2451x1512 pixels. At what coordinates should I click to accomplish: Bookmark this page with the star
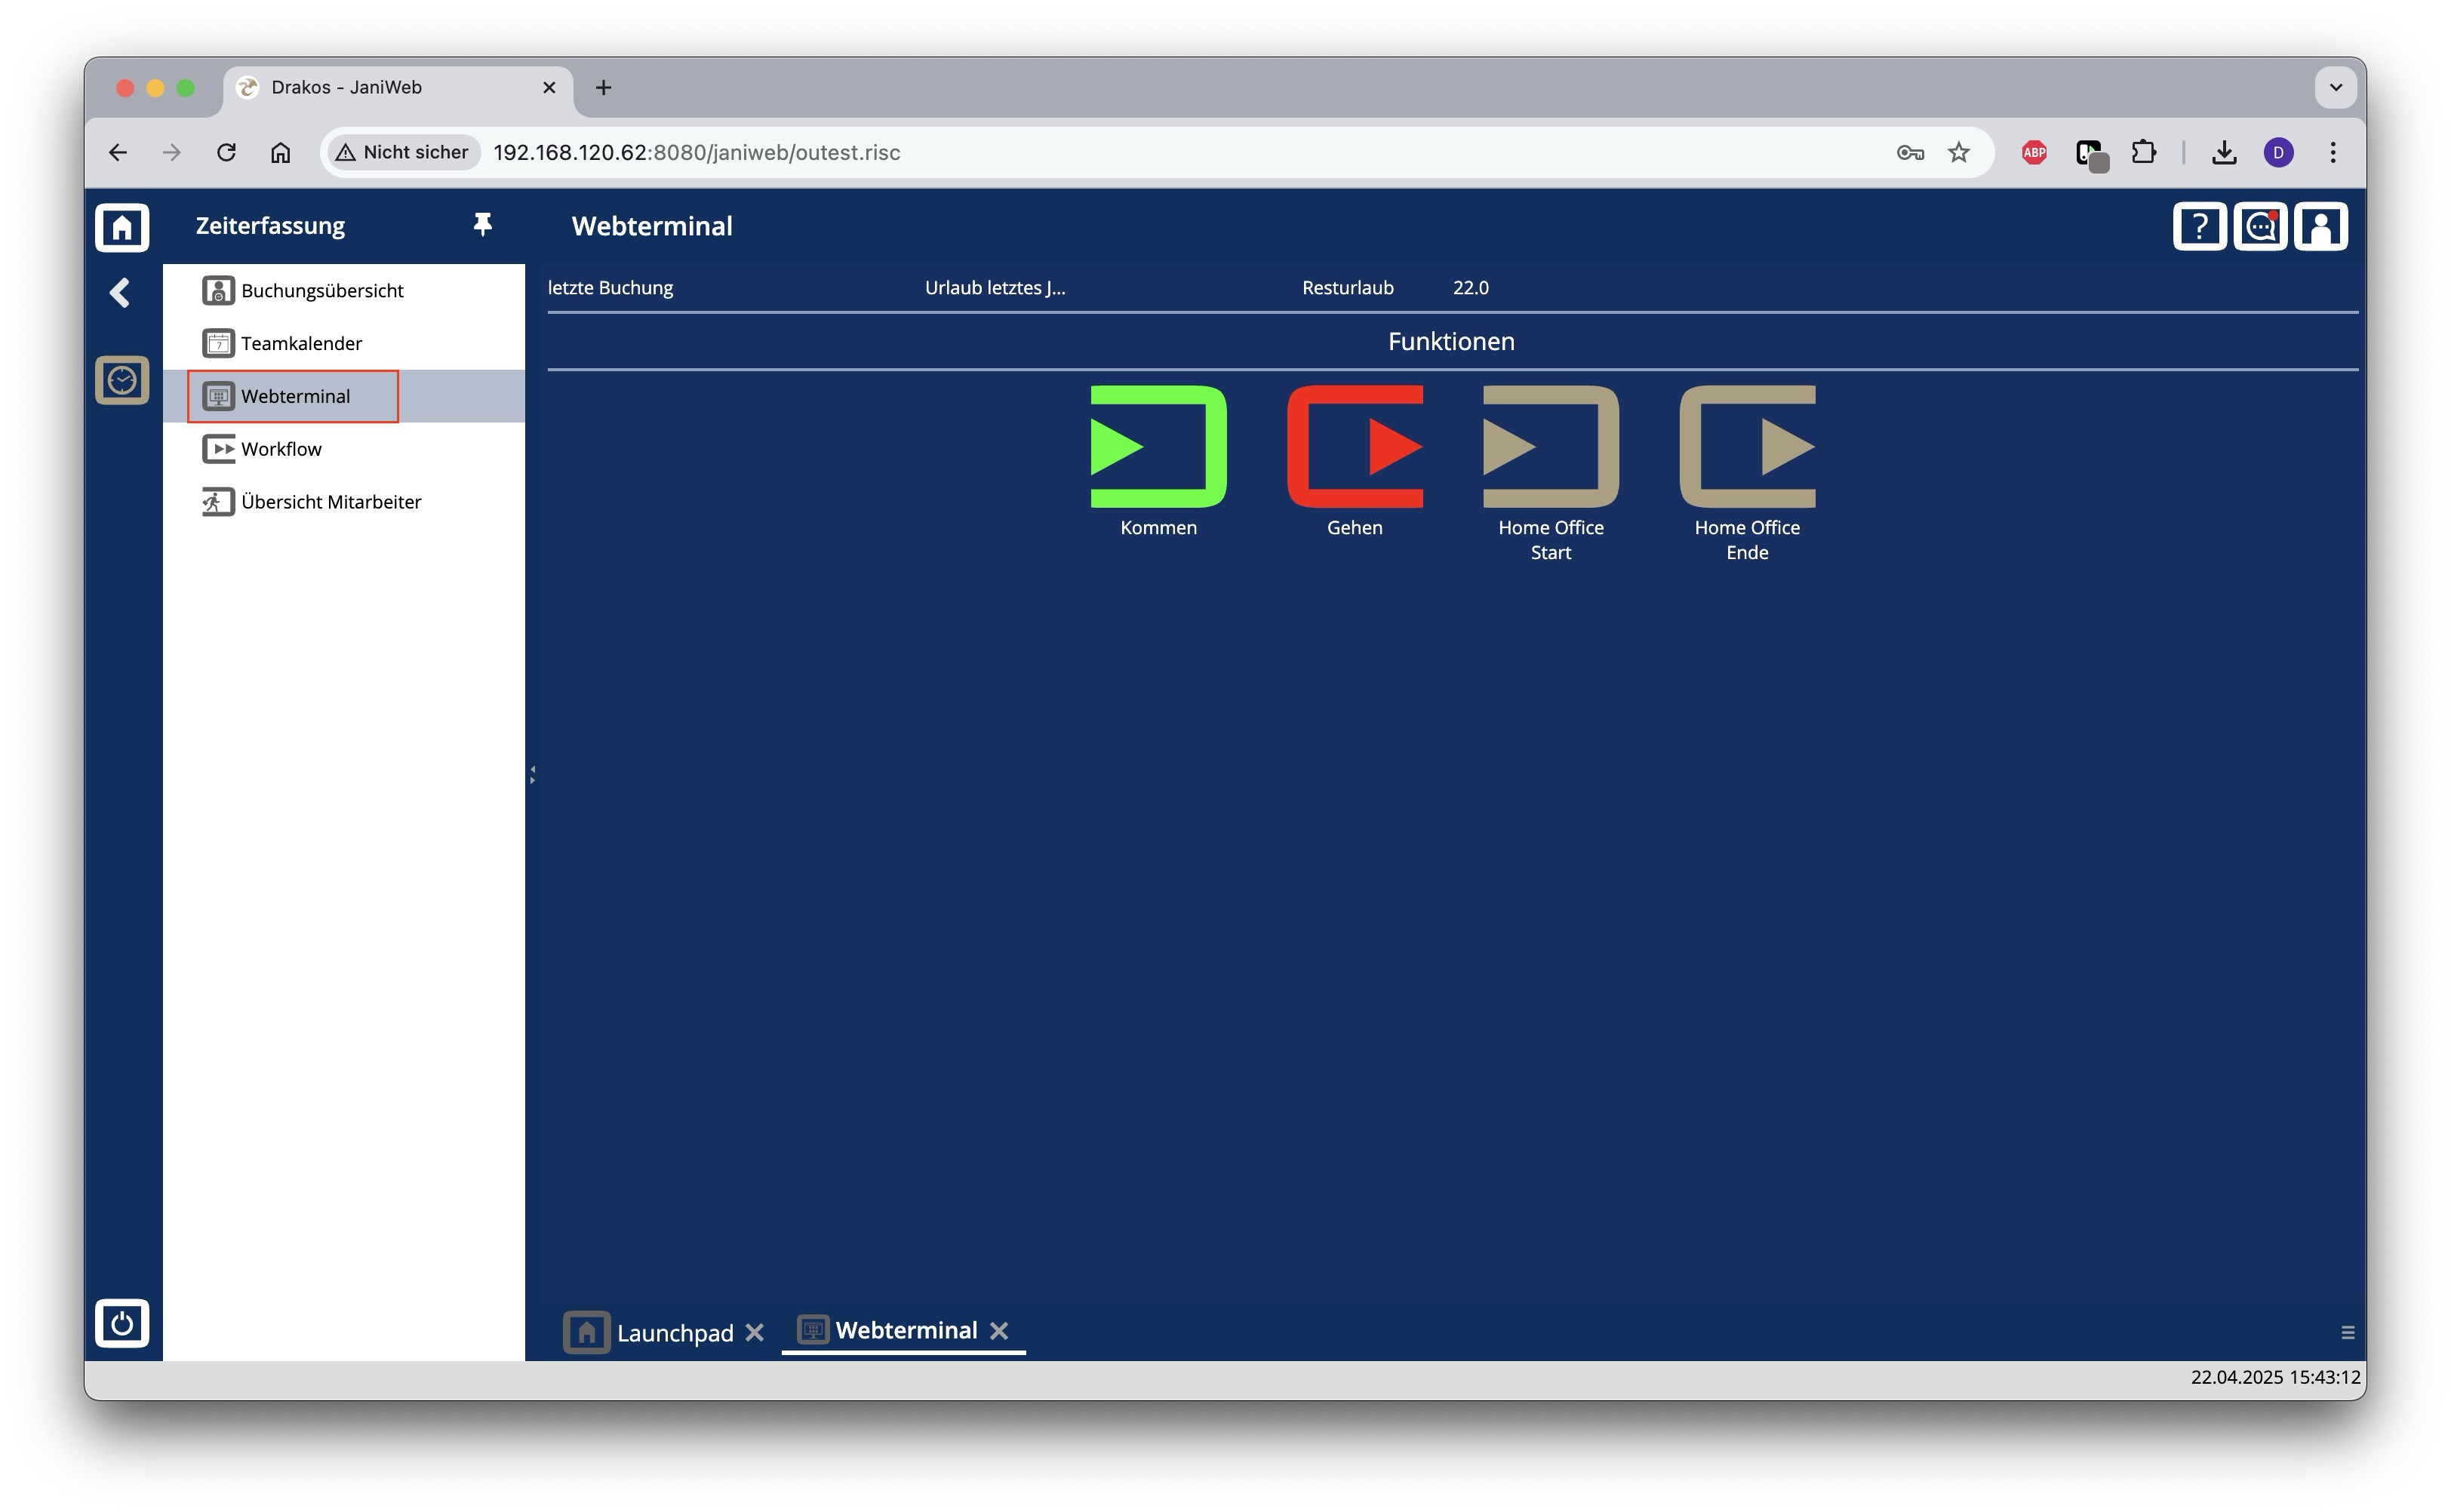pyautogui.click(x=1958, y=152)
